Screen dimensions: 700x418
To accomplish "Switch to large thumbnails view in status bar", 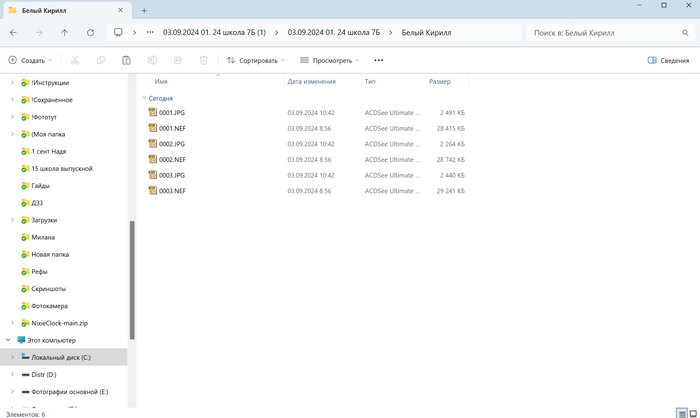I will (x=691, y=412).
